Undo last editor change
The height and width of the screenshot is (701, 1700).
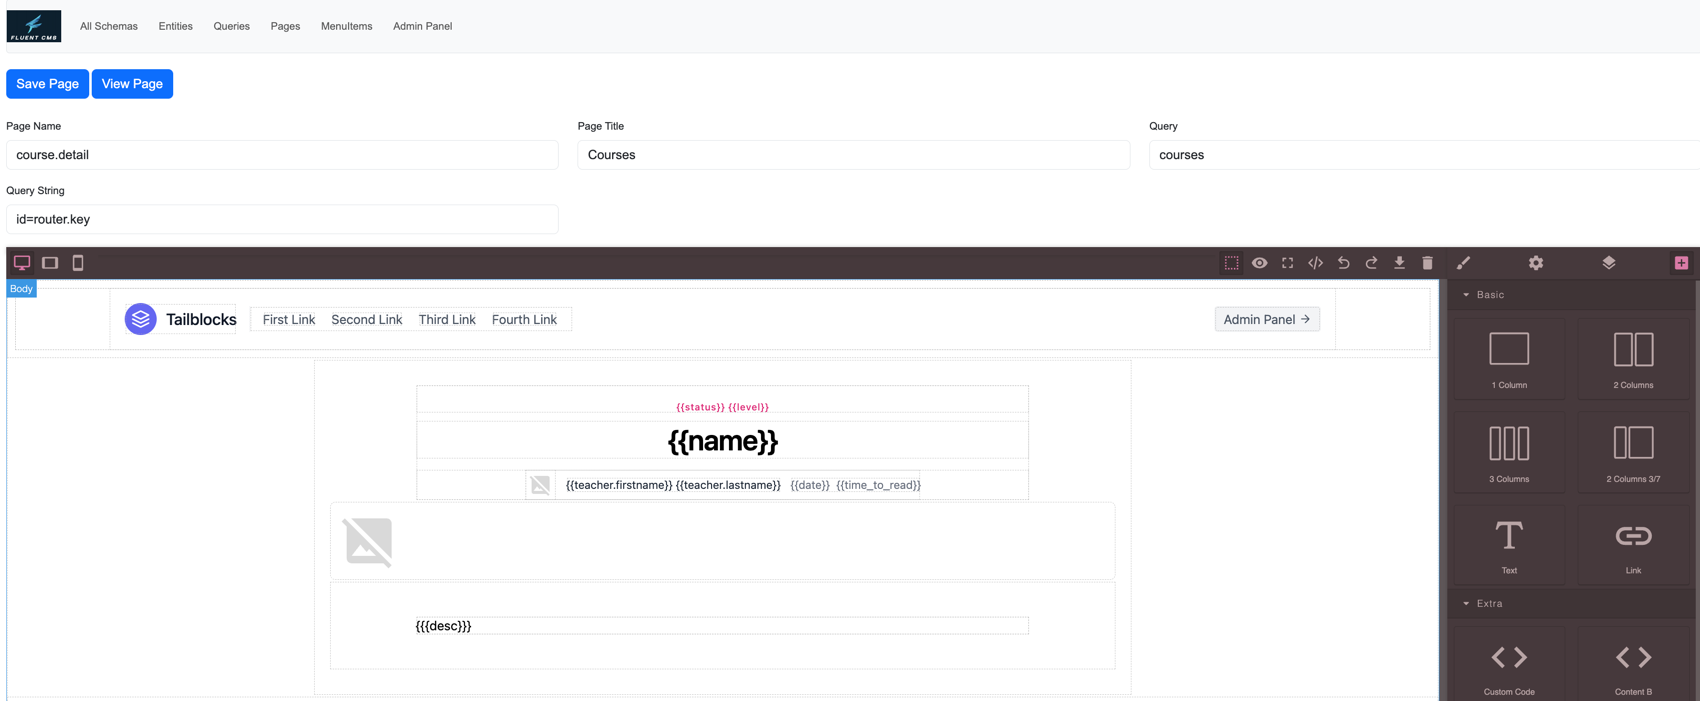coord(1344,263)
